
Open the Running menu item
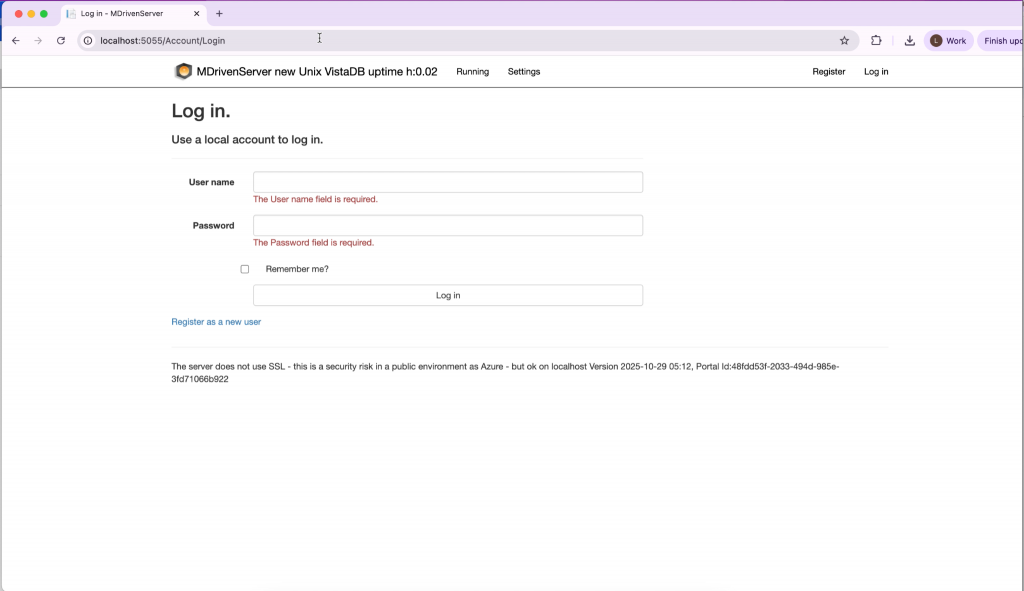[x=472, y=72]
